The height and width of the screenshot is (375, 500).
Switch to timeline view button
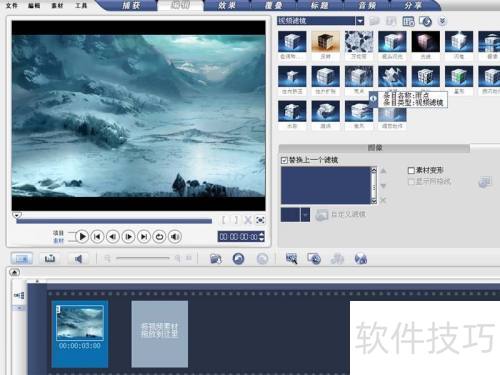(50, 259)
